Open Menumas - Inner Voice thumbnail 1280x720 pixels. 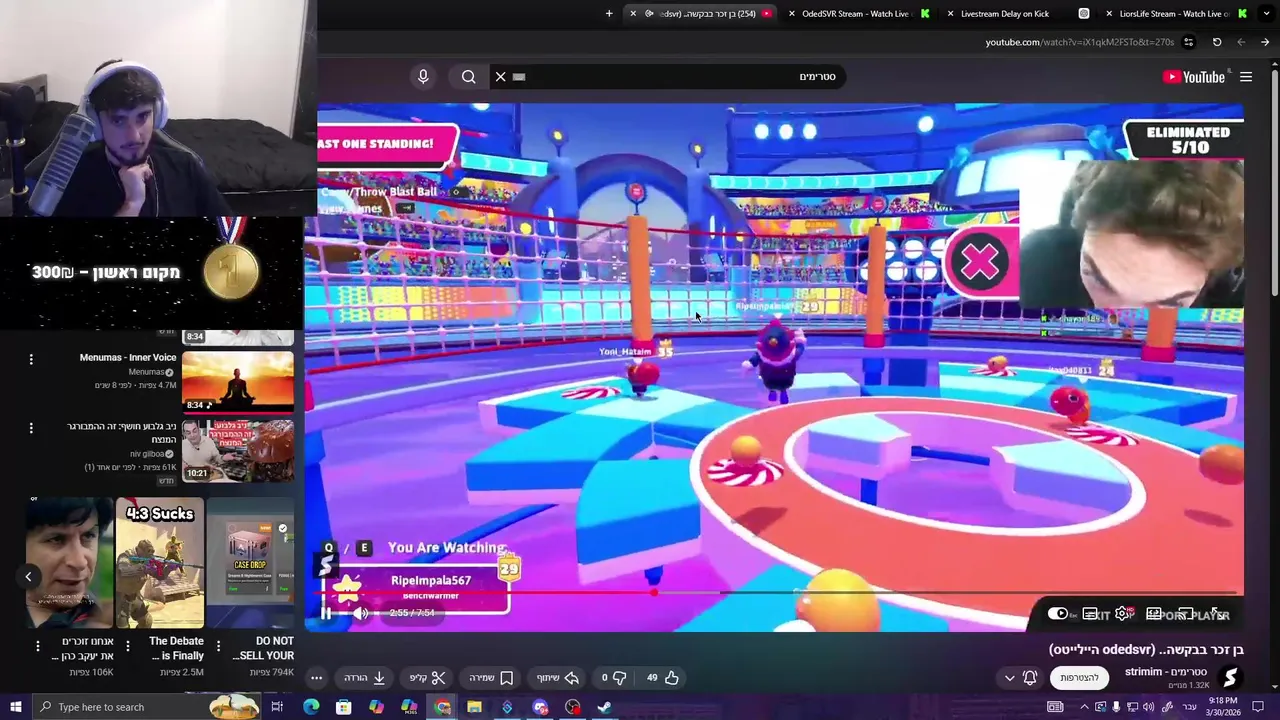point(238,381)
